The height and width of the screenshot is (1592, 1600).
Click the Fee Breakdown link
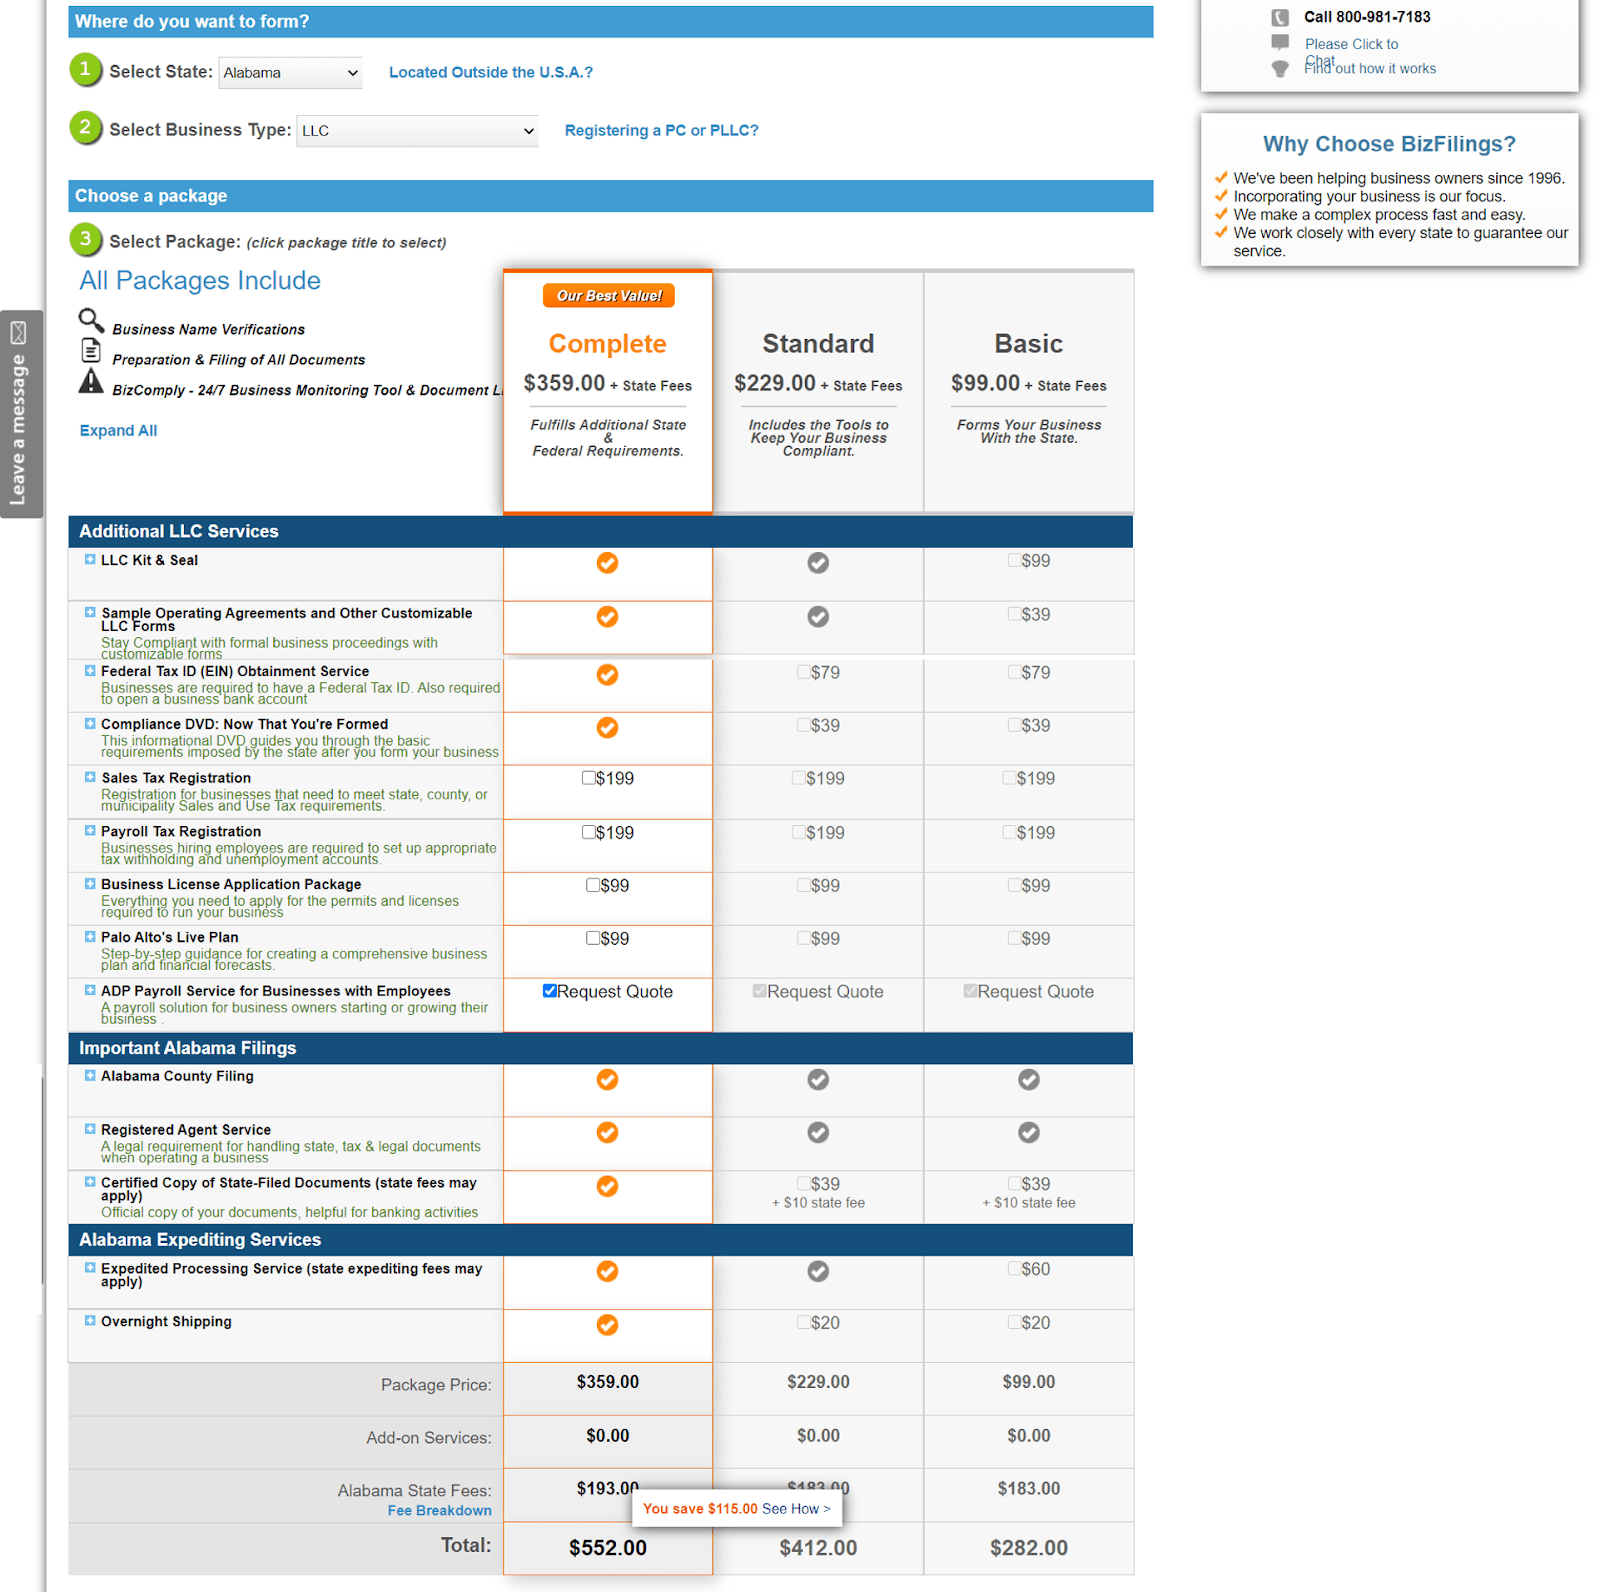click(439, 1510)
